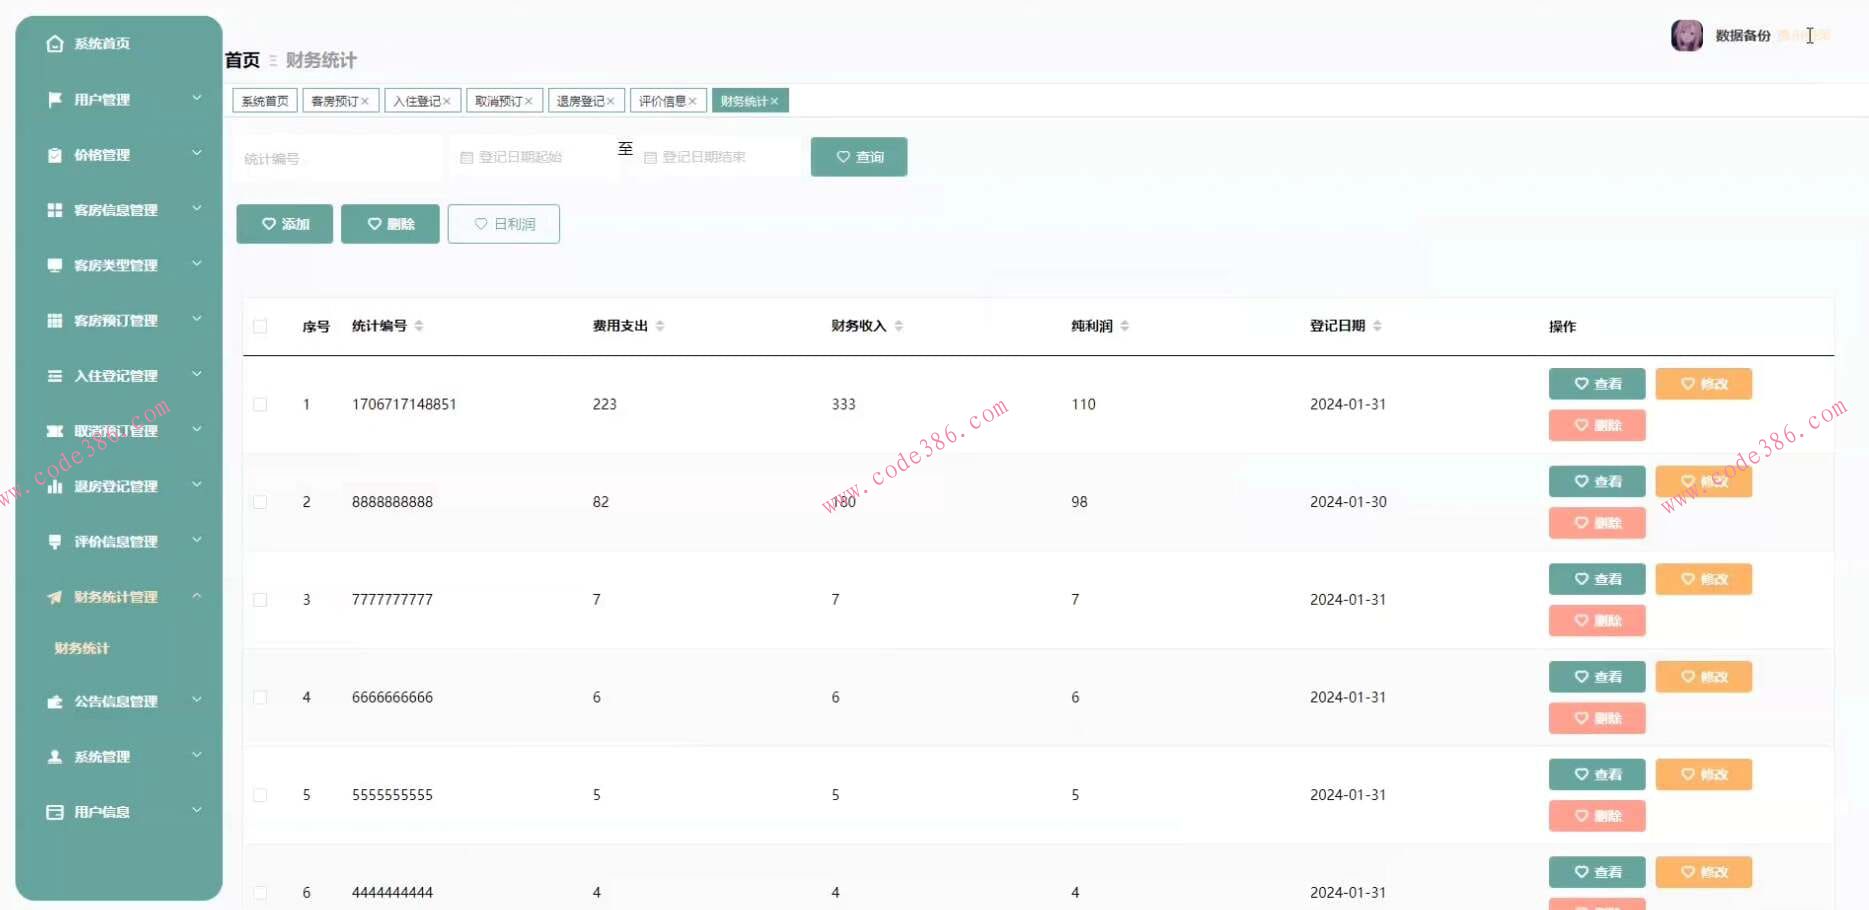Viewport: 1869px width, 910px height.
Task: Click the bar chart icon for 退房登记管理
Action: pyautogui.click(x=55, y=487)
